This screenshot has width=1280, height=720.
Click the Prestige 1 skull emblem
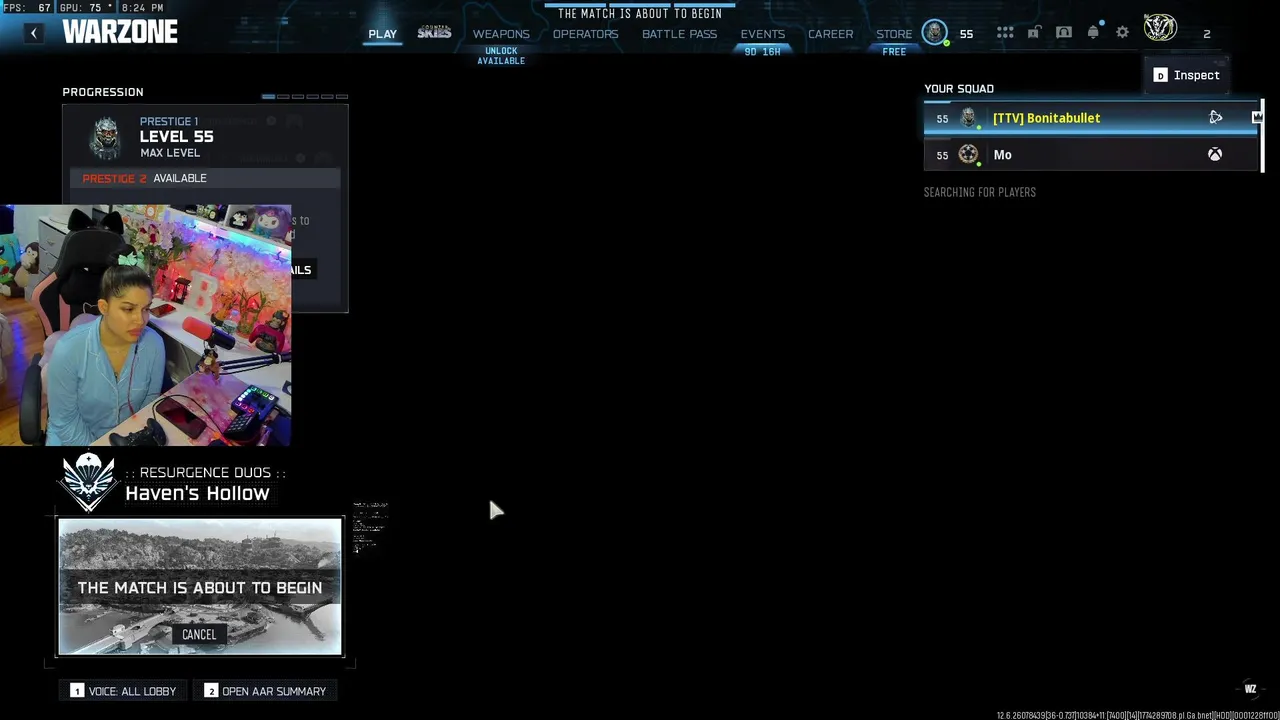[105, 138]
